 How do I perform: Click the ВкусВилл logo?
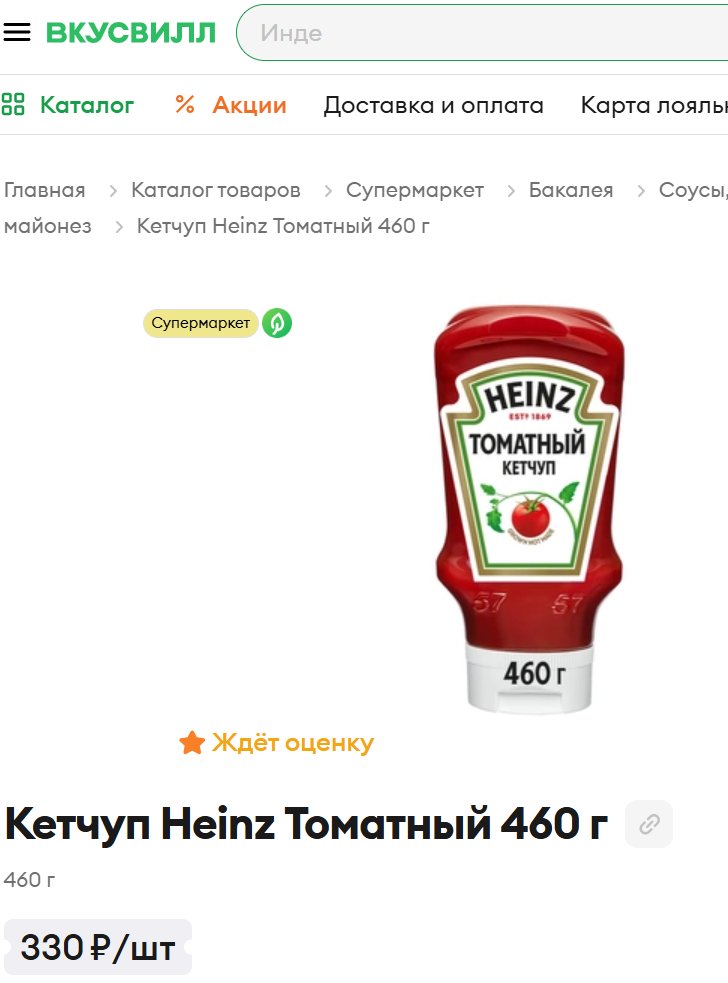click(x=130, y=33)
